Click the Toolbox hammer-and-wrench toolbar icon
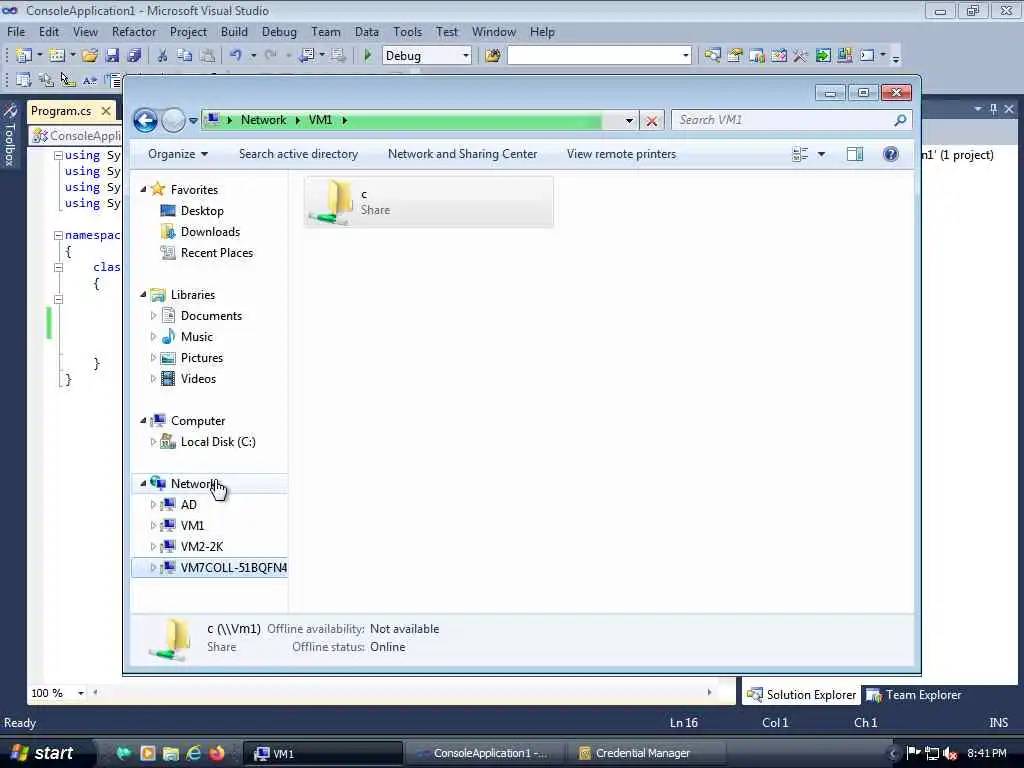The image size is (1024, 768). pyautogui.click(x=800, y=56)
